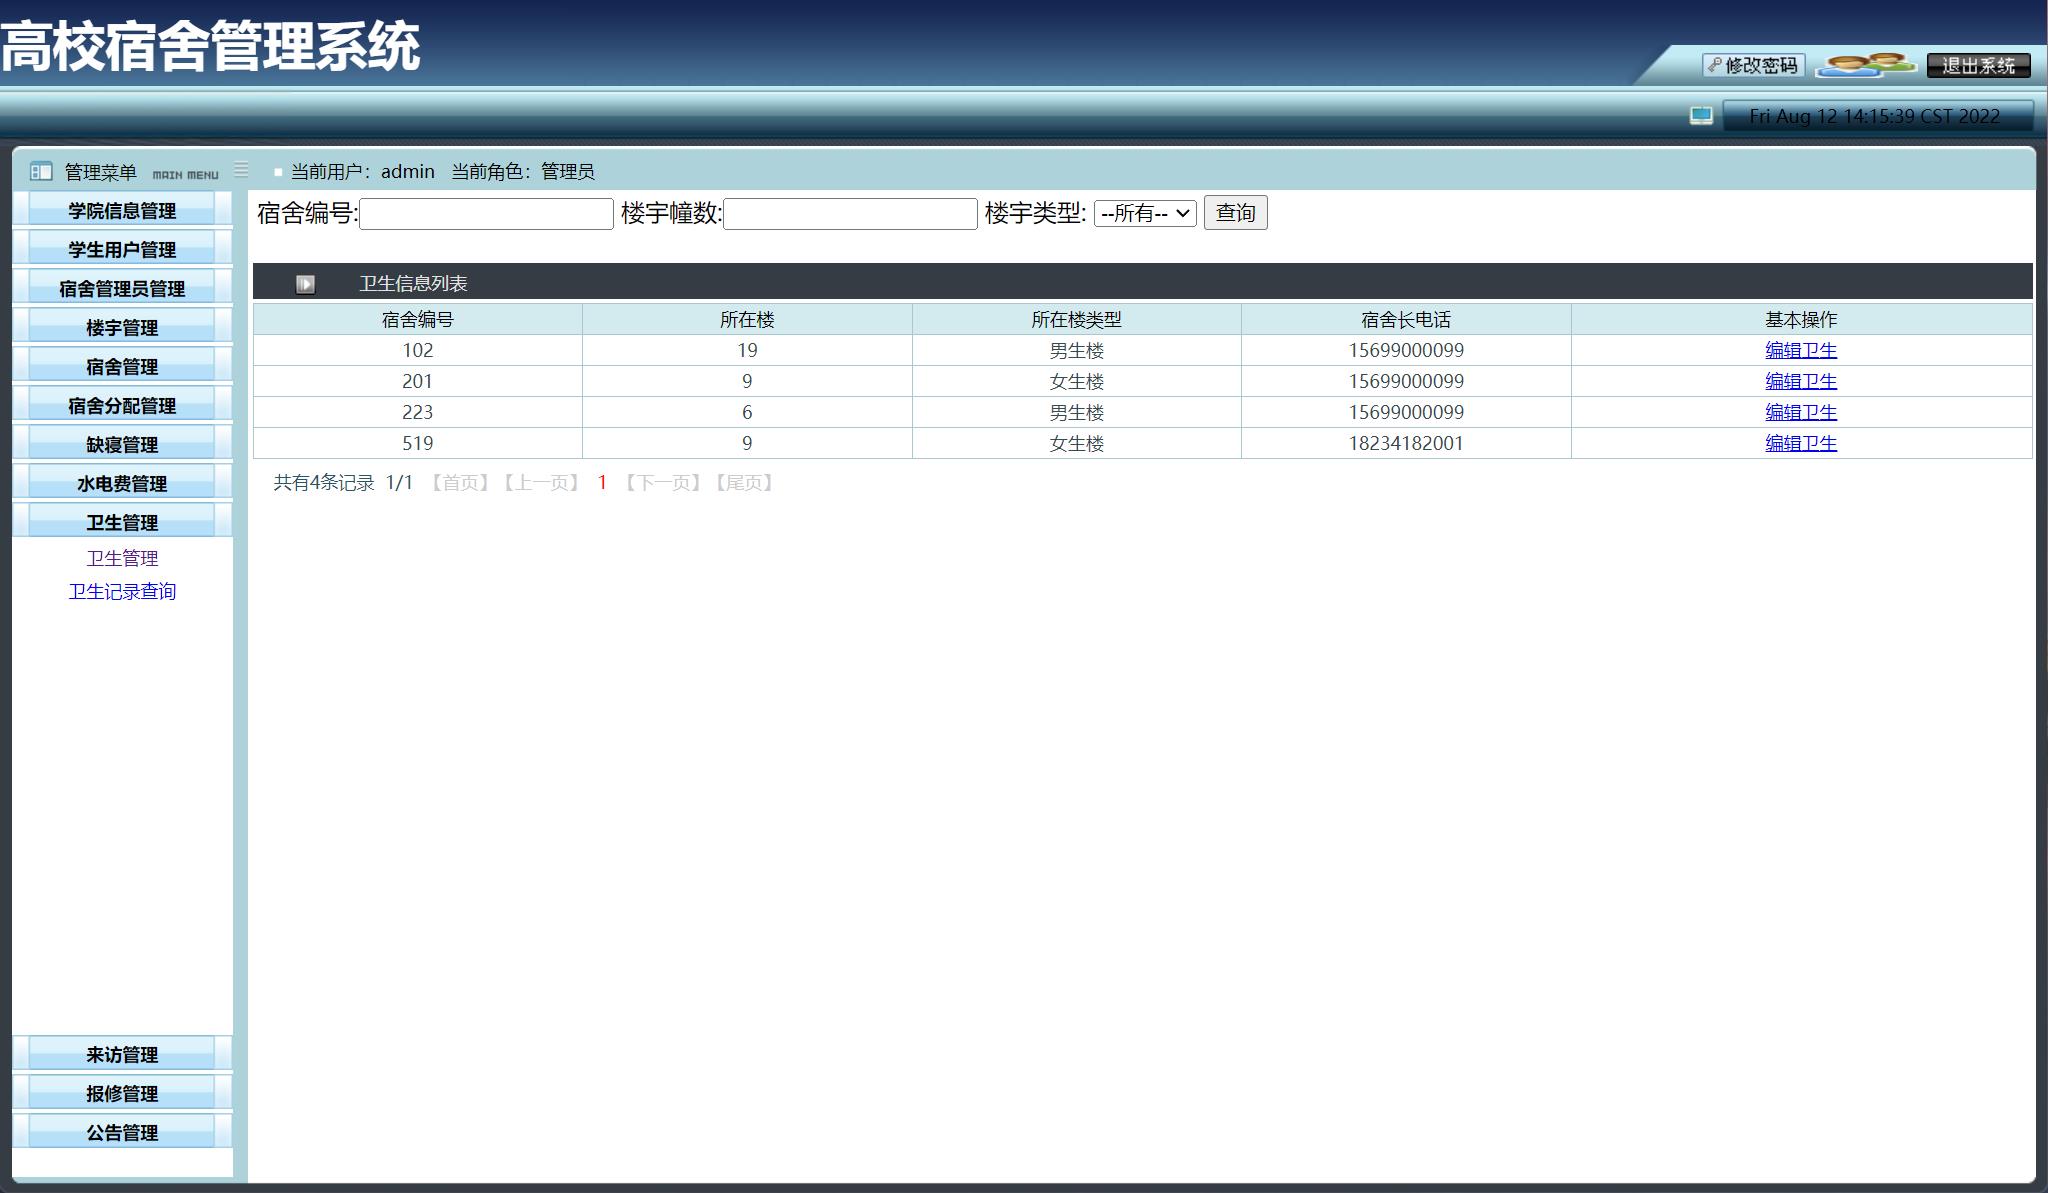Click 编辑卫生 for dormitory 102
The height and width of the screenshot is (1193, 2048).
point(1800,350)
